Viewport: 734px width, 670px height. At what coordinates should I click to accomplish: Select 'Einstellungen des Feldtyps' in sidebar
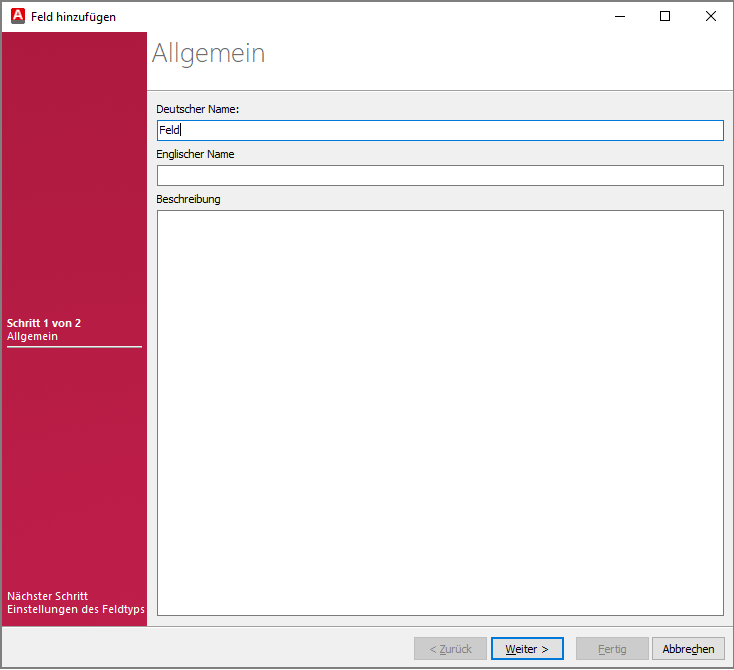pyautogui.click(x=76, y=609)
